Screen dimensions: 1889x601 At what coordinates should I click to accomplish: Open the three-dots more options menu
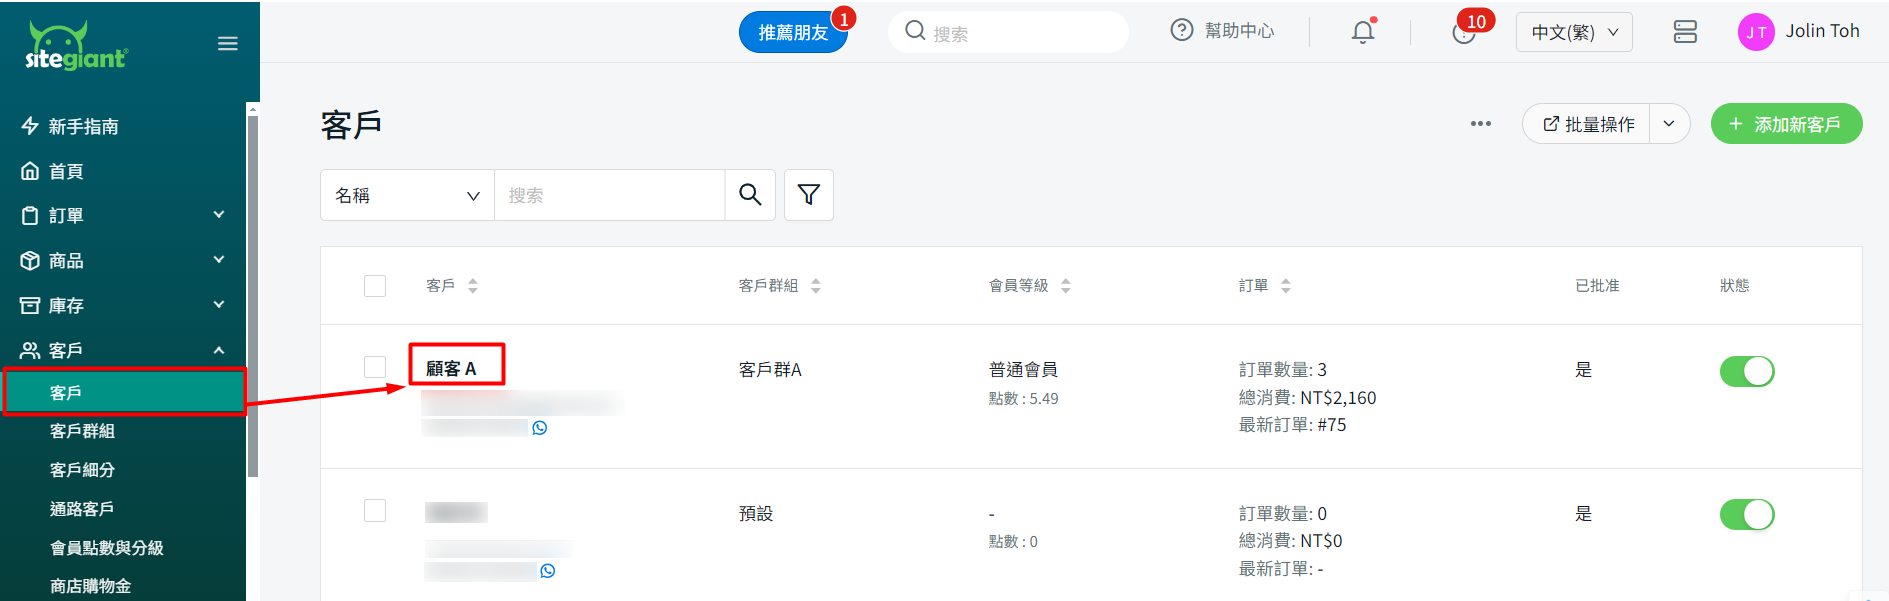1481,124
